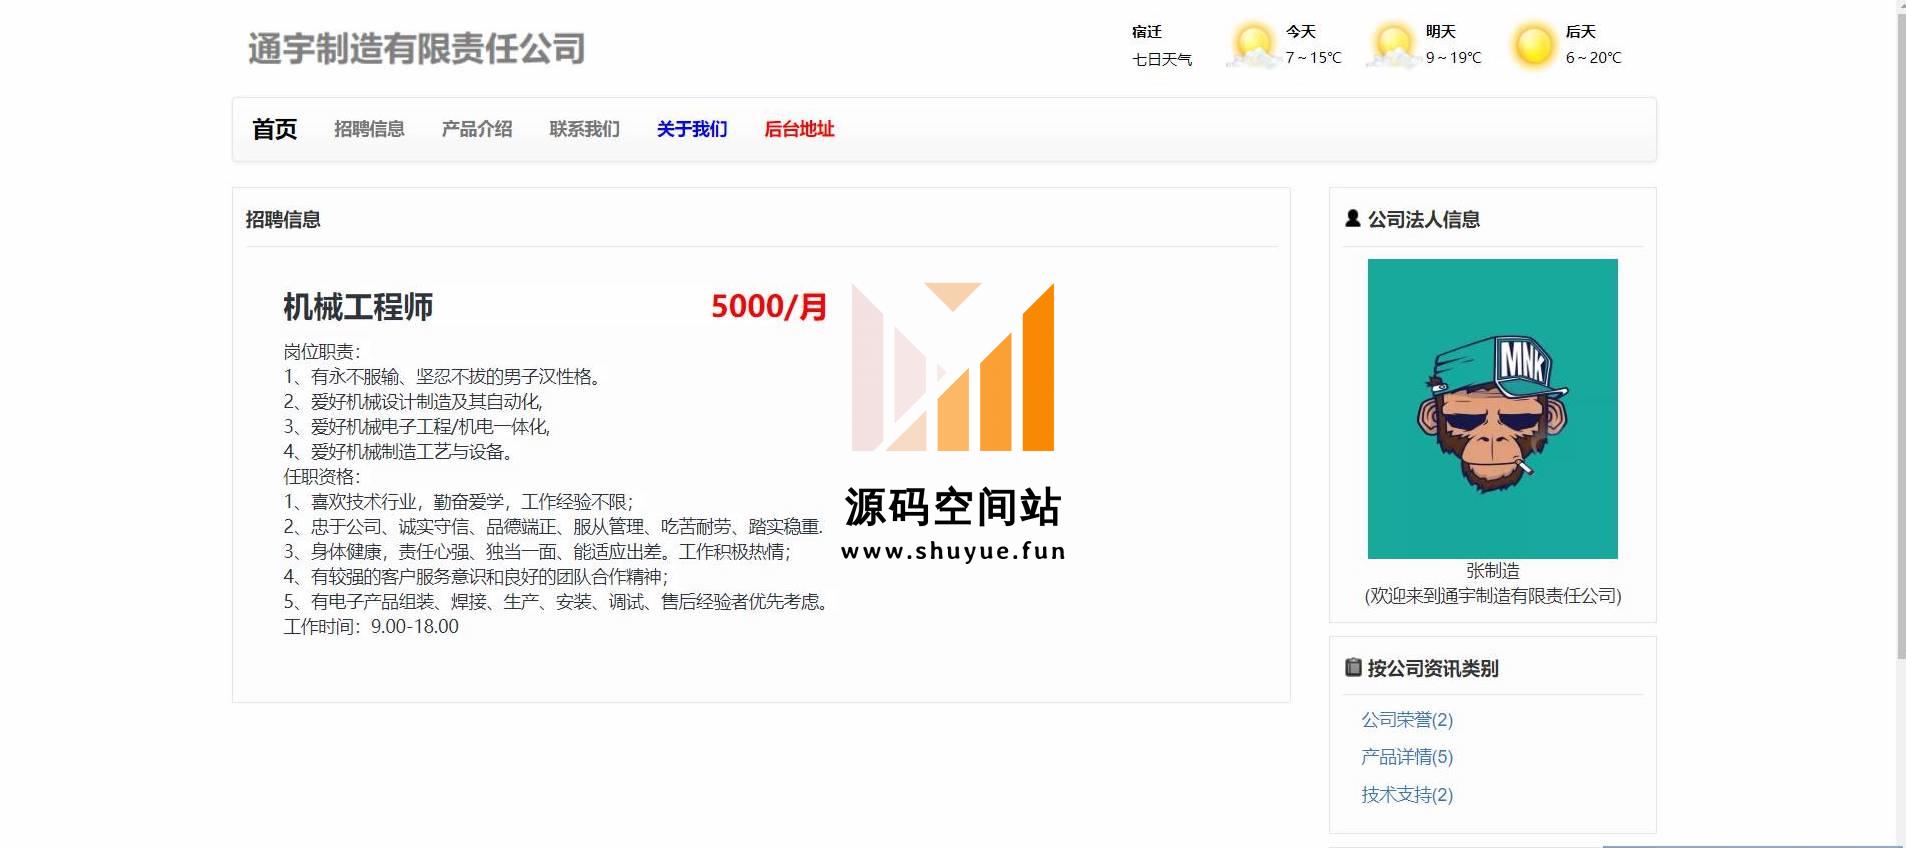
Task: Open the 七日天气 forecast link
Action: click(x=1162, y=59)
